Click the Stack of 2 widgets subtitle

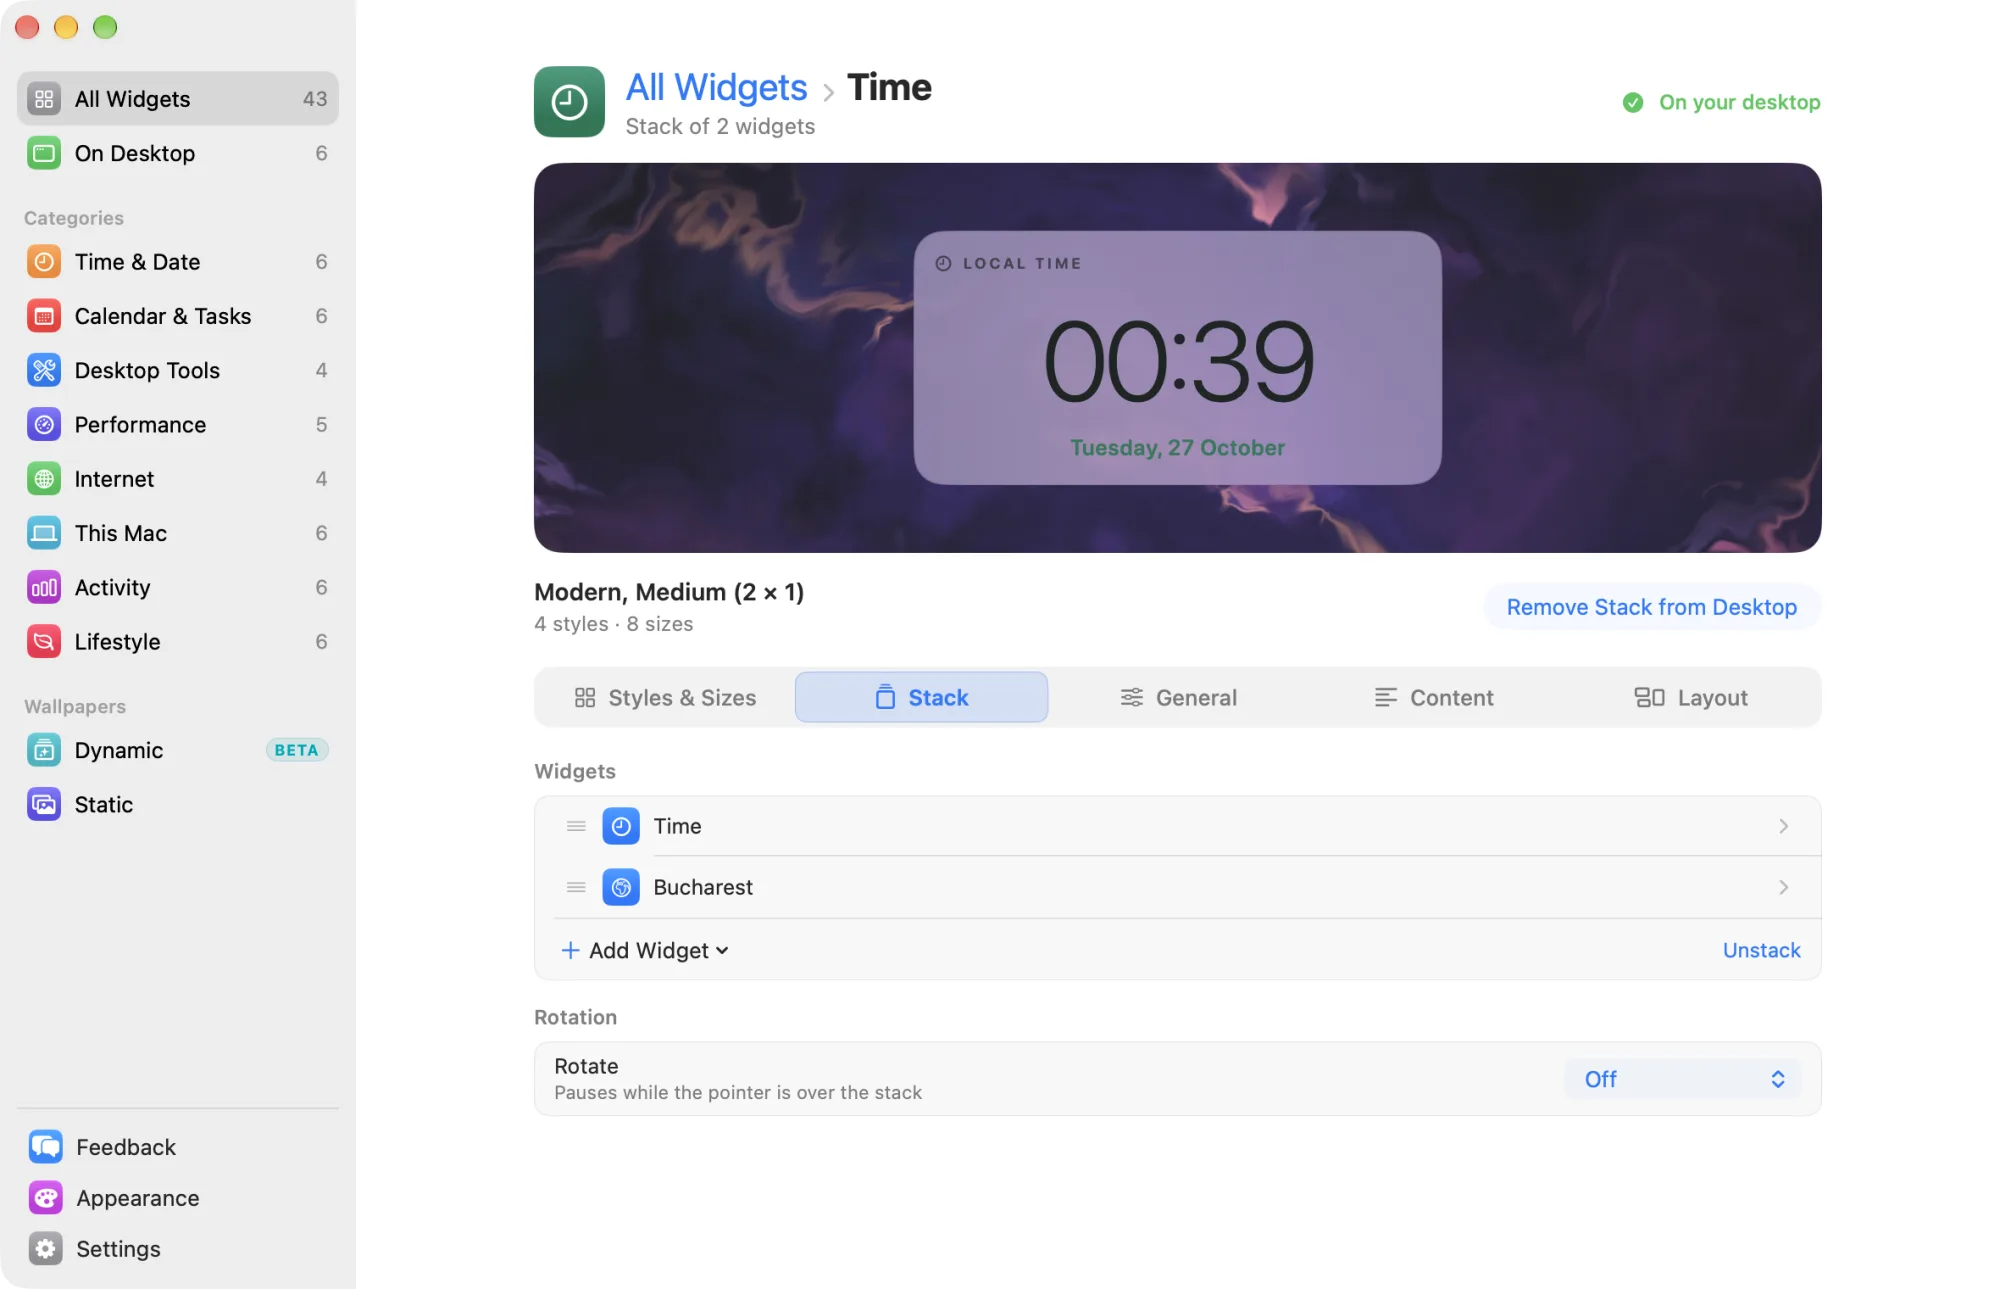click(x=720, y=126)
